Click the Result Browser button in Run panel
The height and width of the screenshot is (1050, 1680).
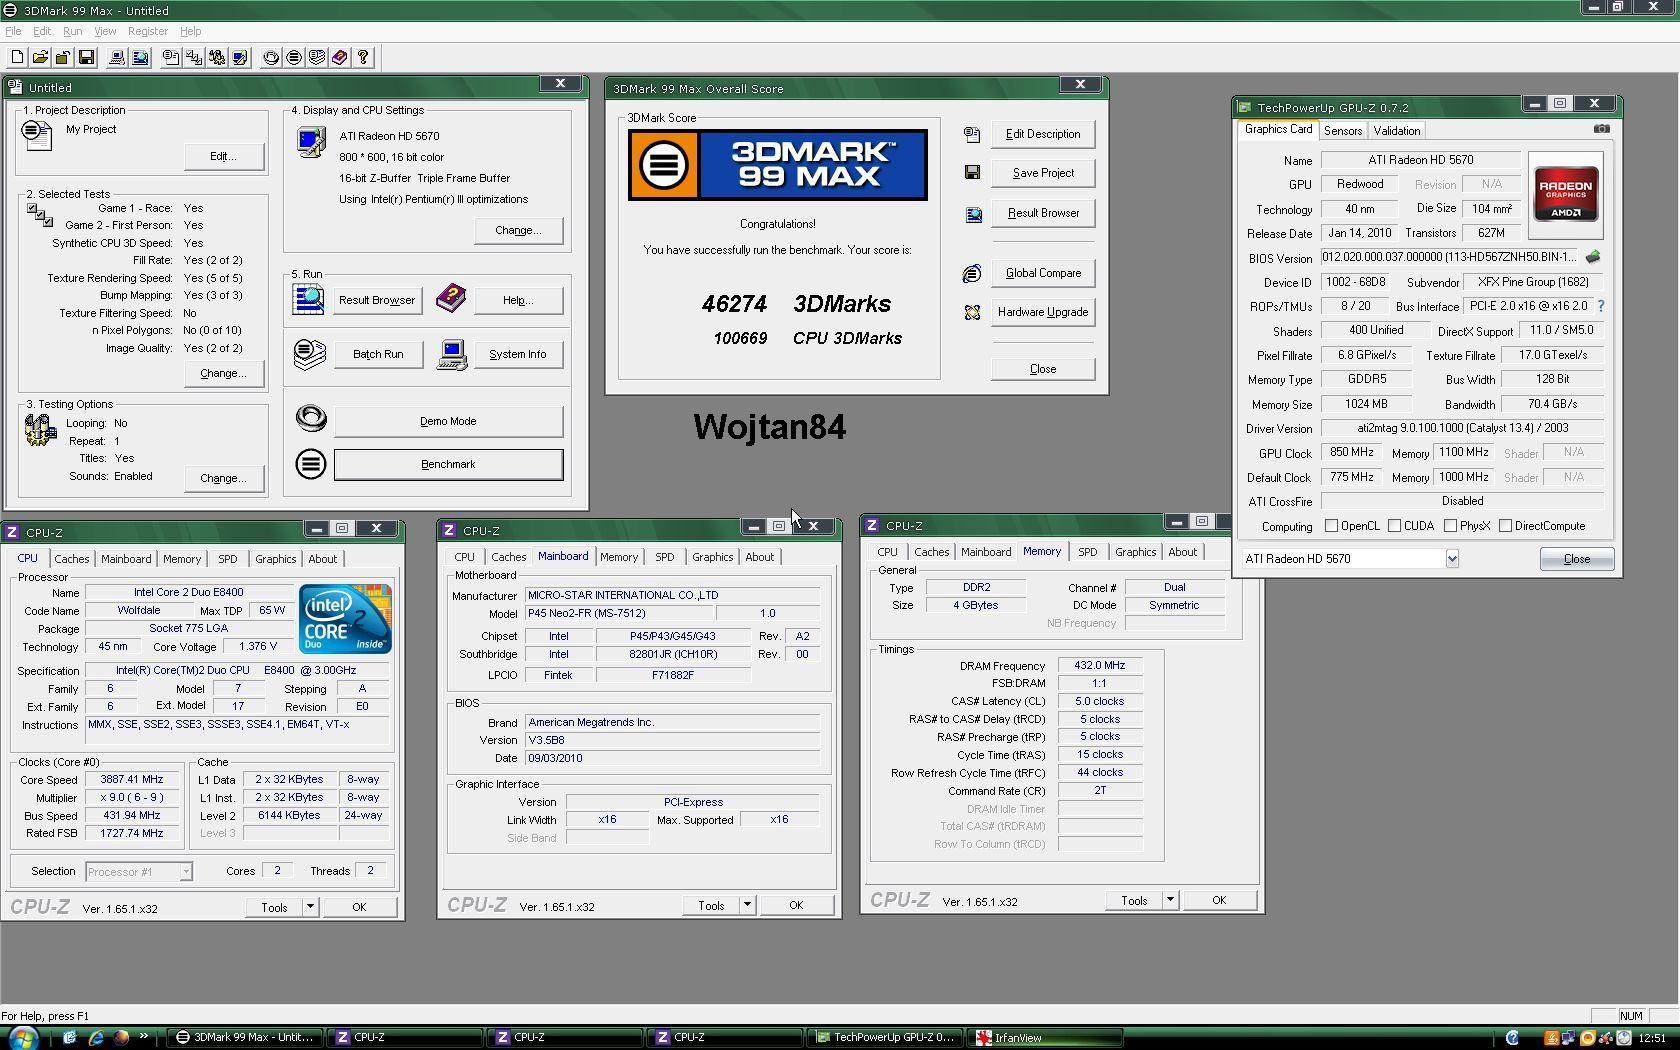377,300
